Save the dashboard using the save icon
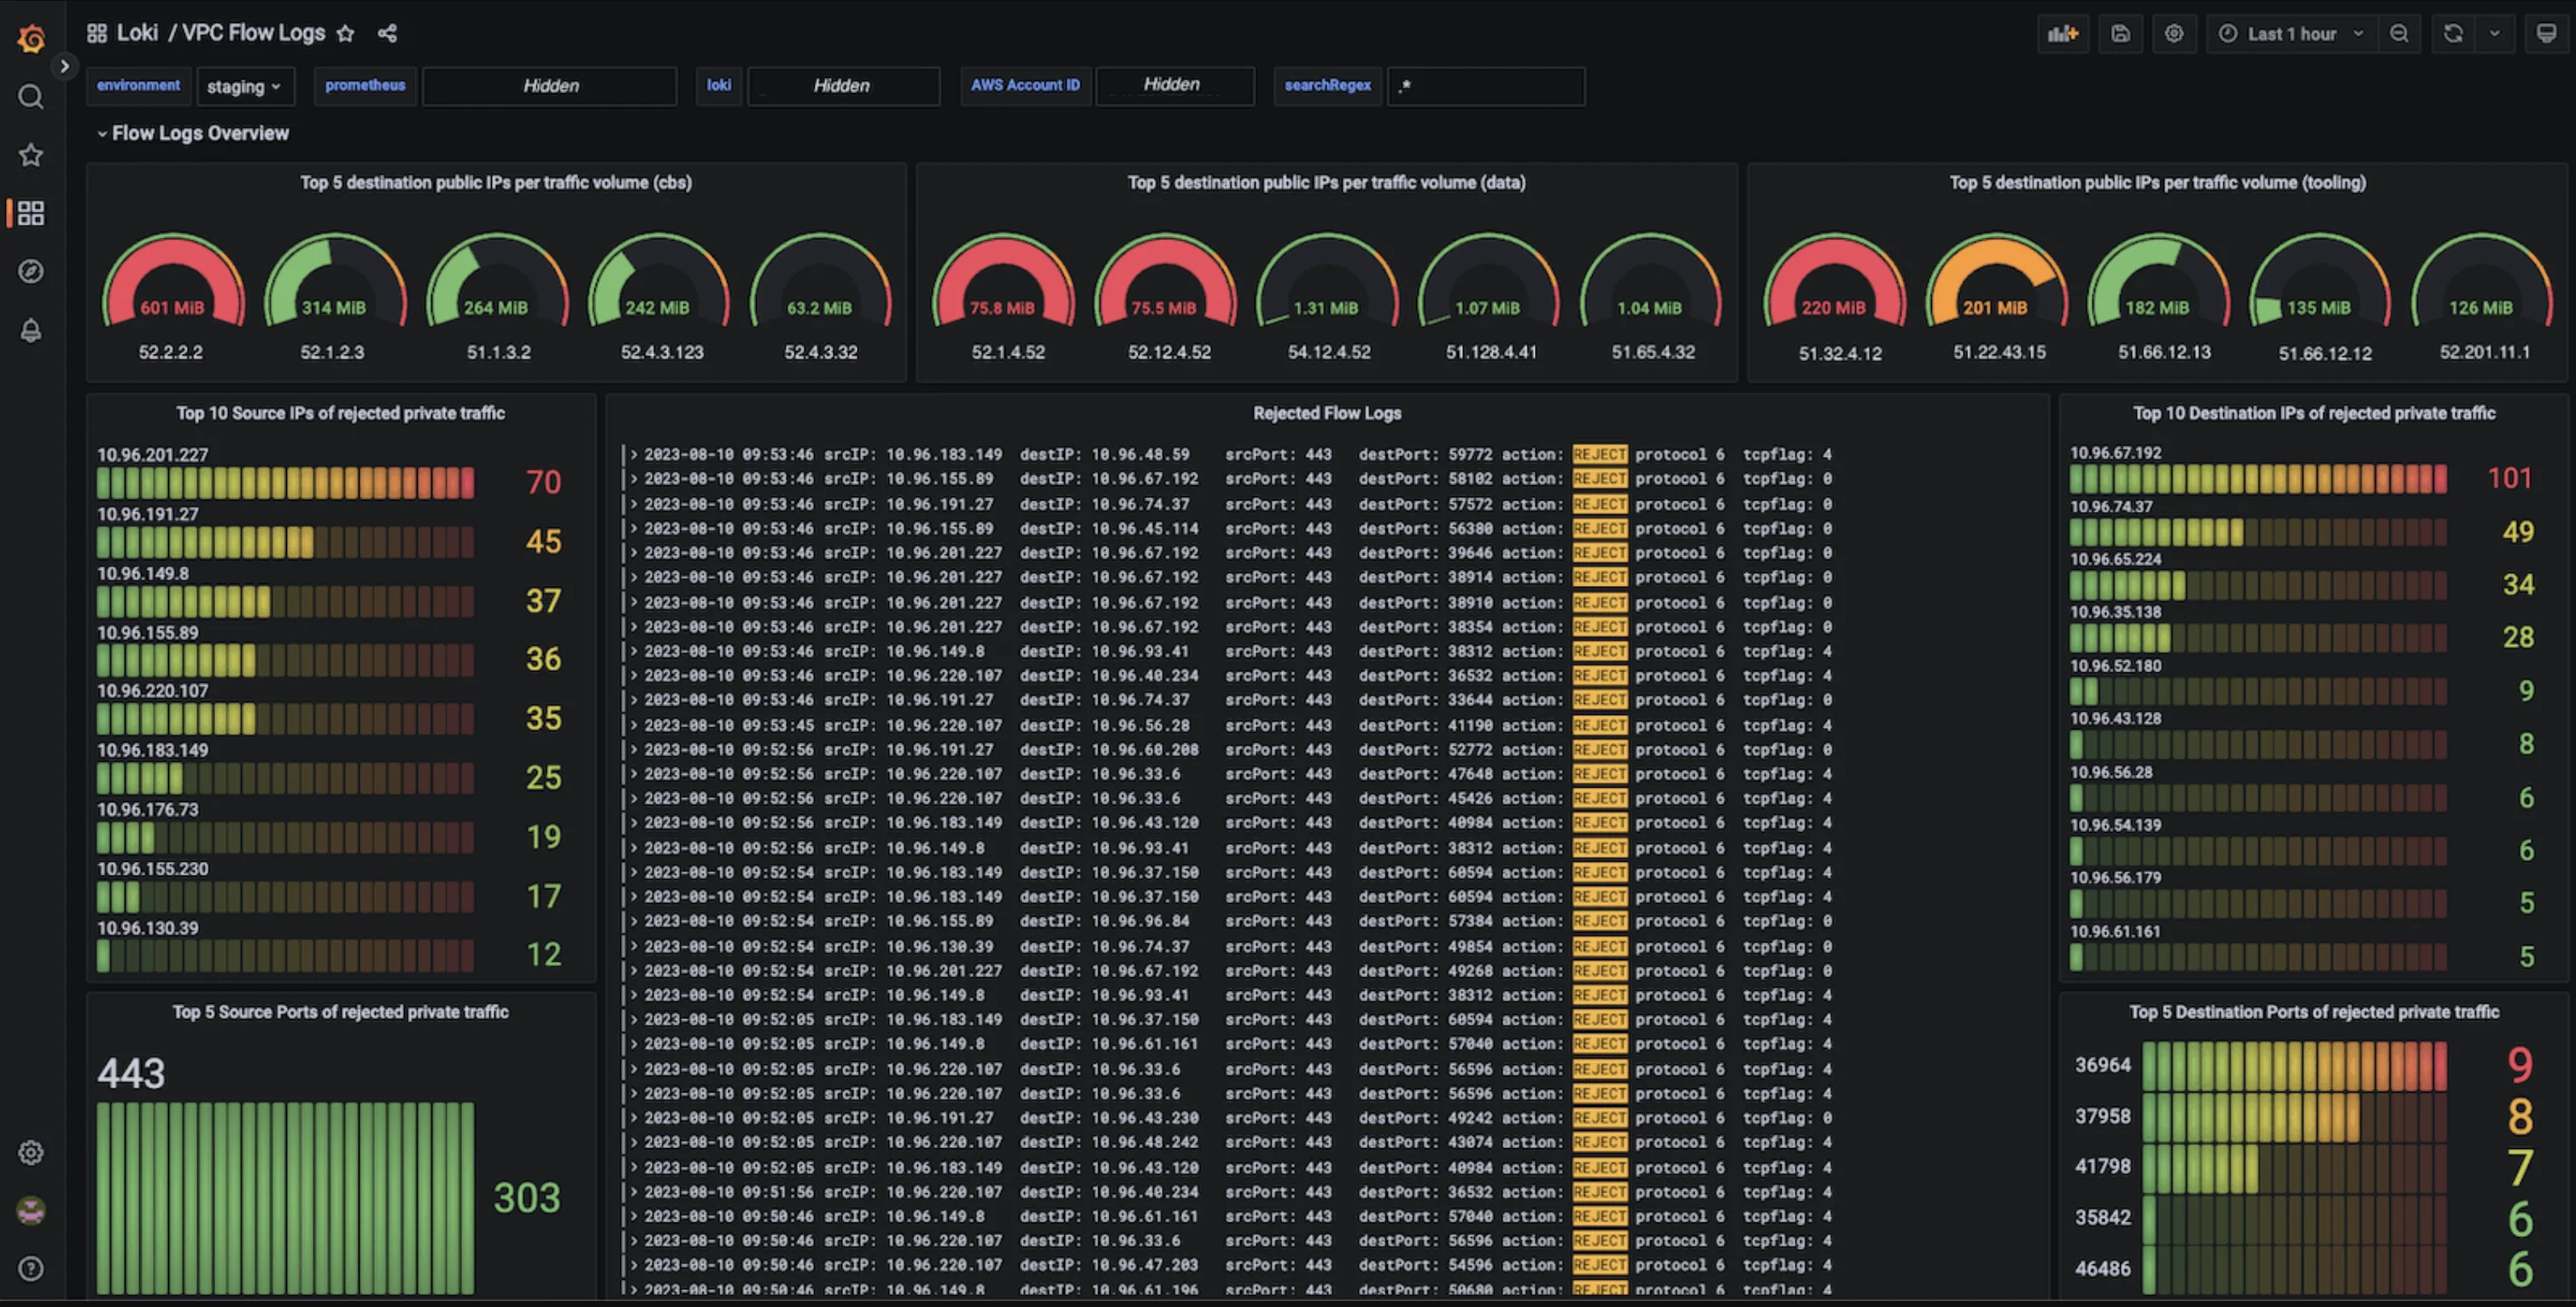Image resolution: width=2576 pixels, height=1307 pixels. pos(2121,33)
